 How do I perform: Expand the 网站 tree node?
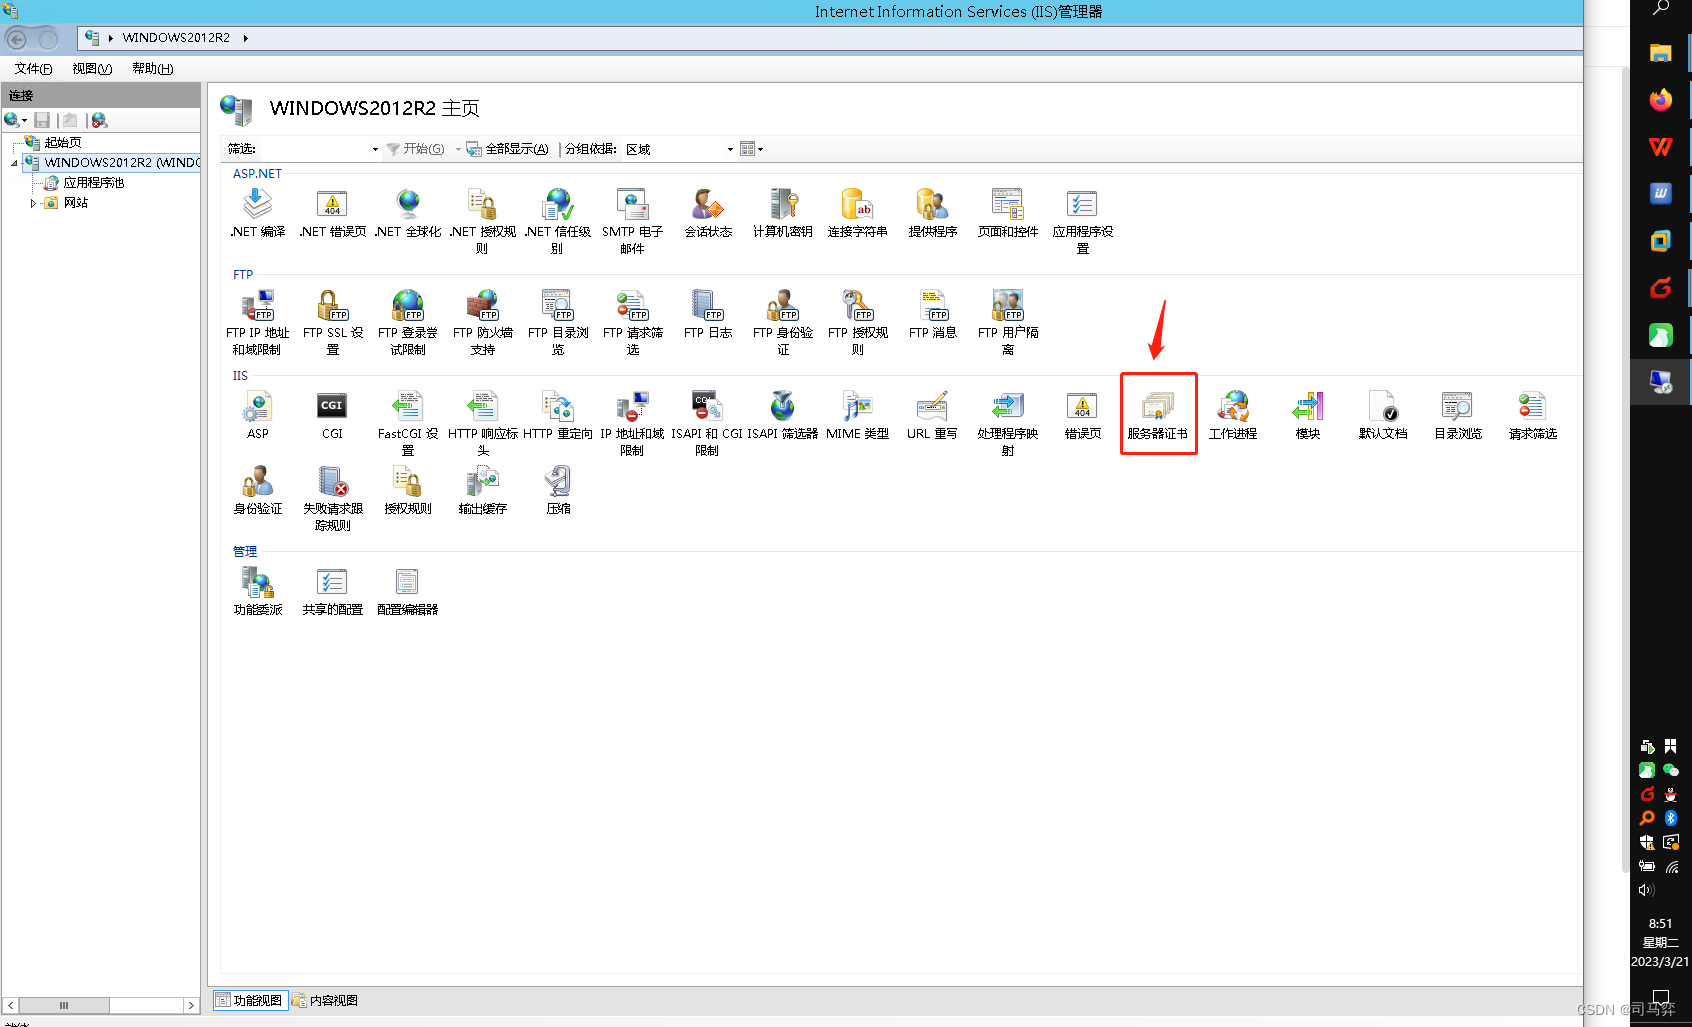coord(33,203)
